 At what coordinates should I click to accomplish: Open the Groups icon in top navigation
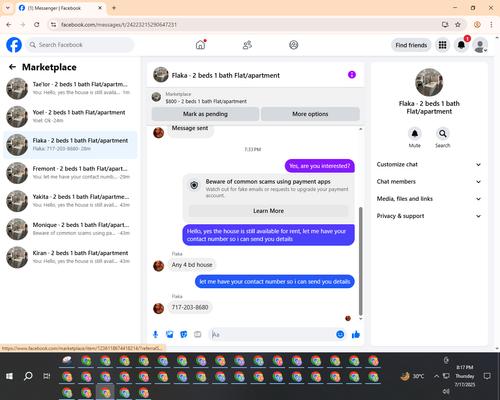pyautogui.click(x=294, y=45)
